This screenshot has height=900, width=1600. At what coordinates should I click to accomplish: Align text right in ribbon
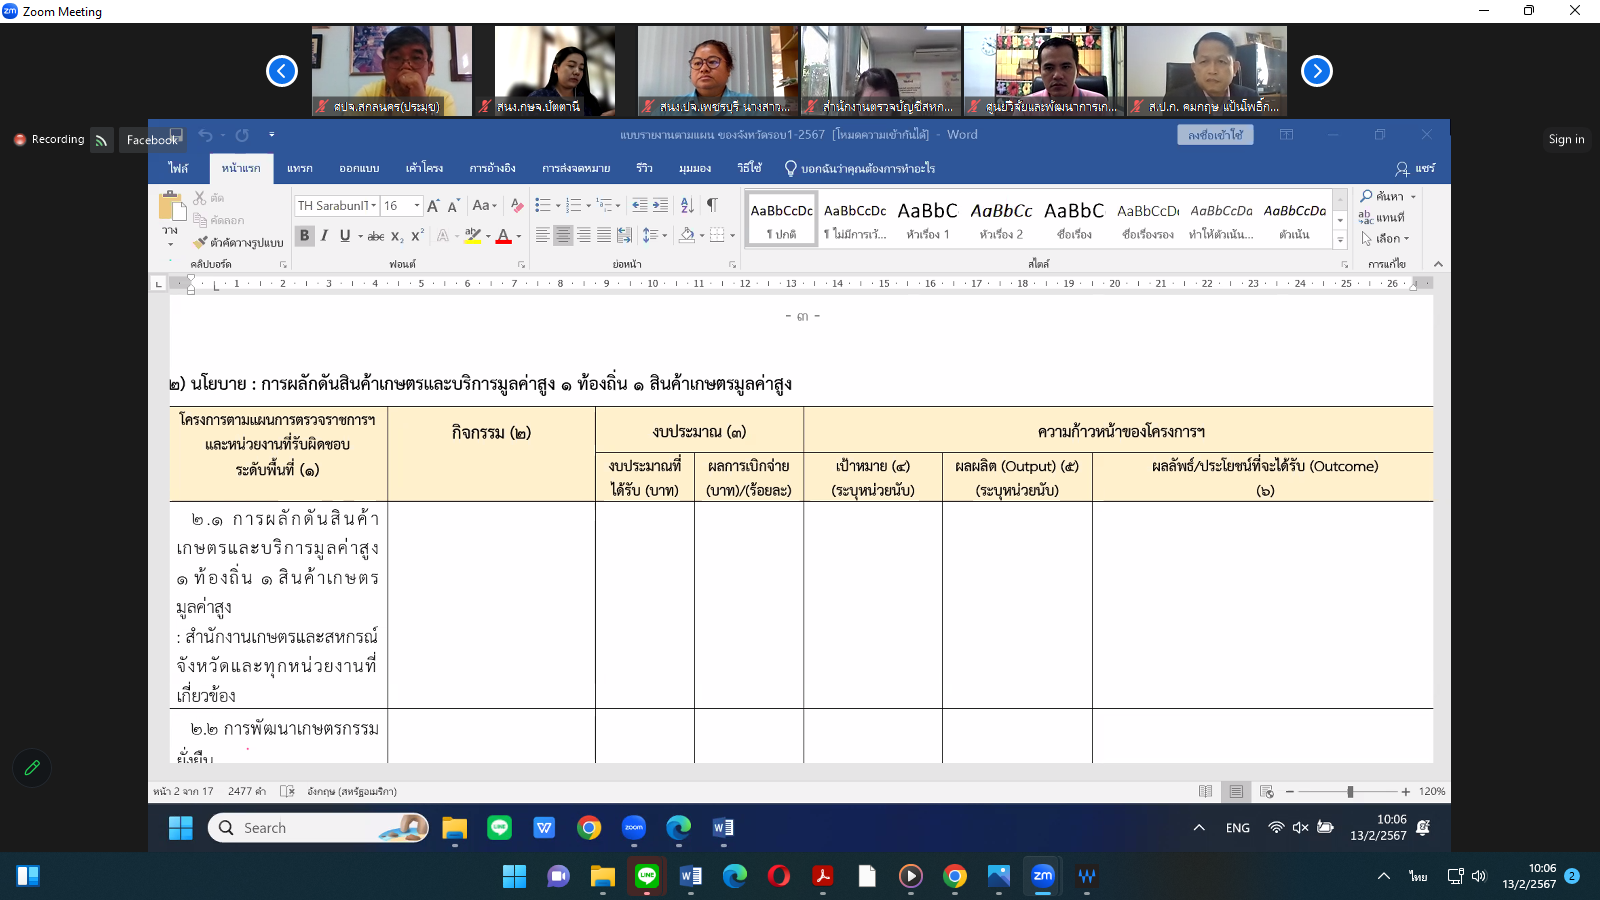[583, 236]
